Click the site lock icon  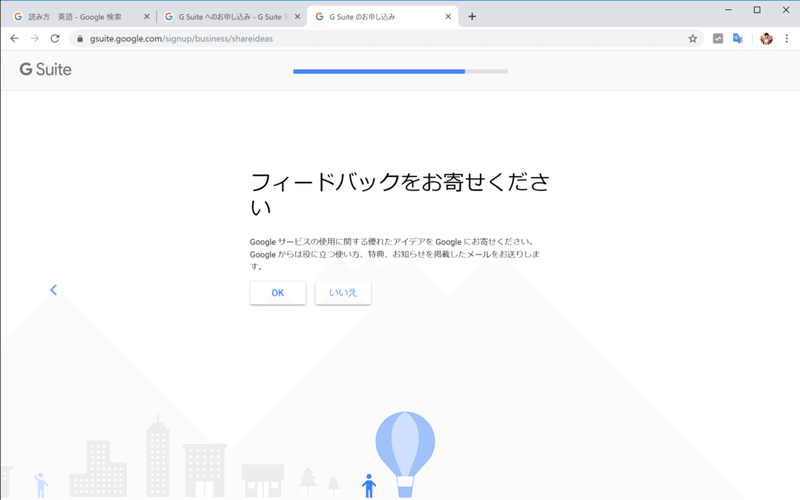coord(80,38)
